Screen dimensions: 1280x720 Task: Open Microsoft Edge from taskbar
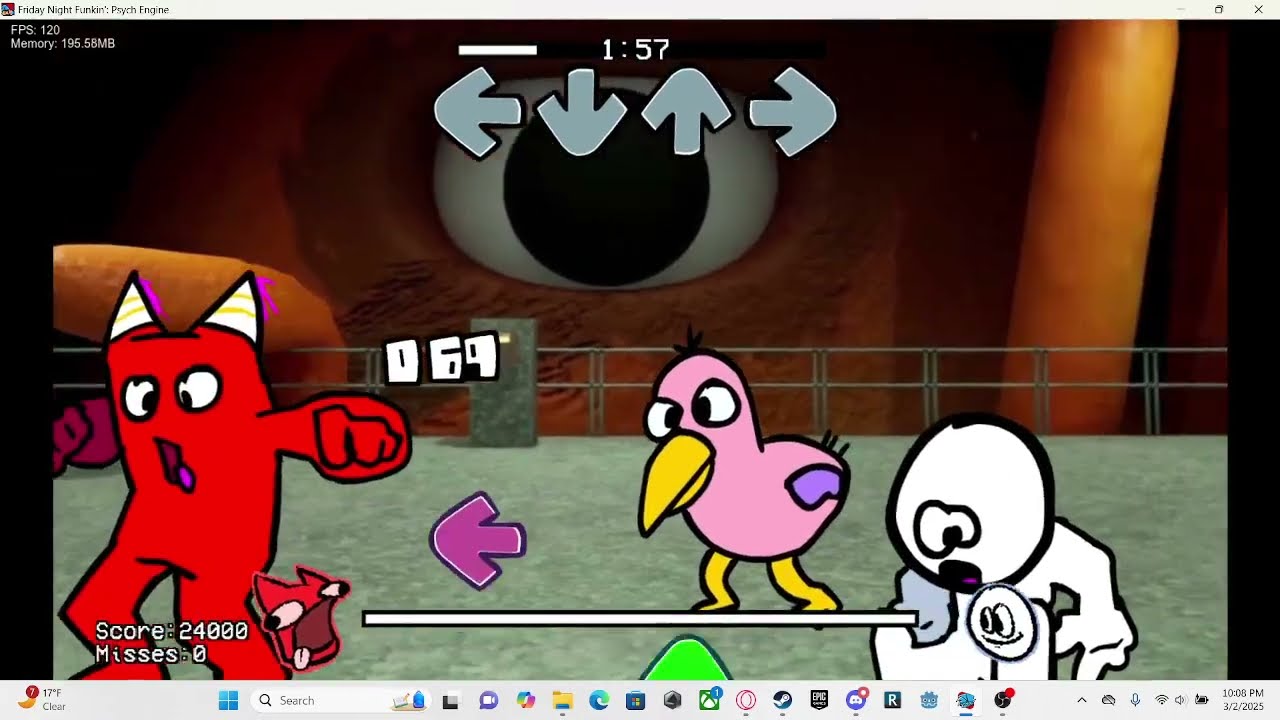point(599,700)
